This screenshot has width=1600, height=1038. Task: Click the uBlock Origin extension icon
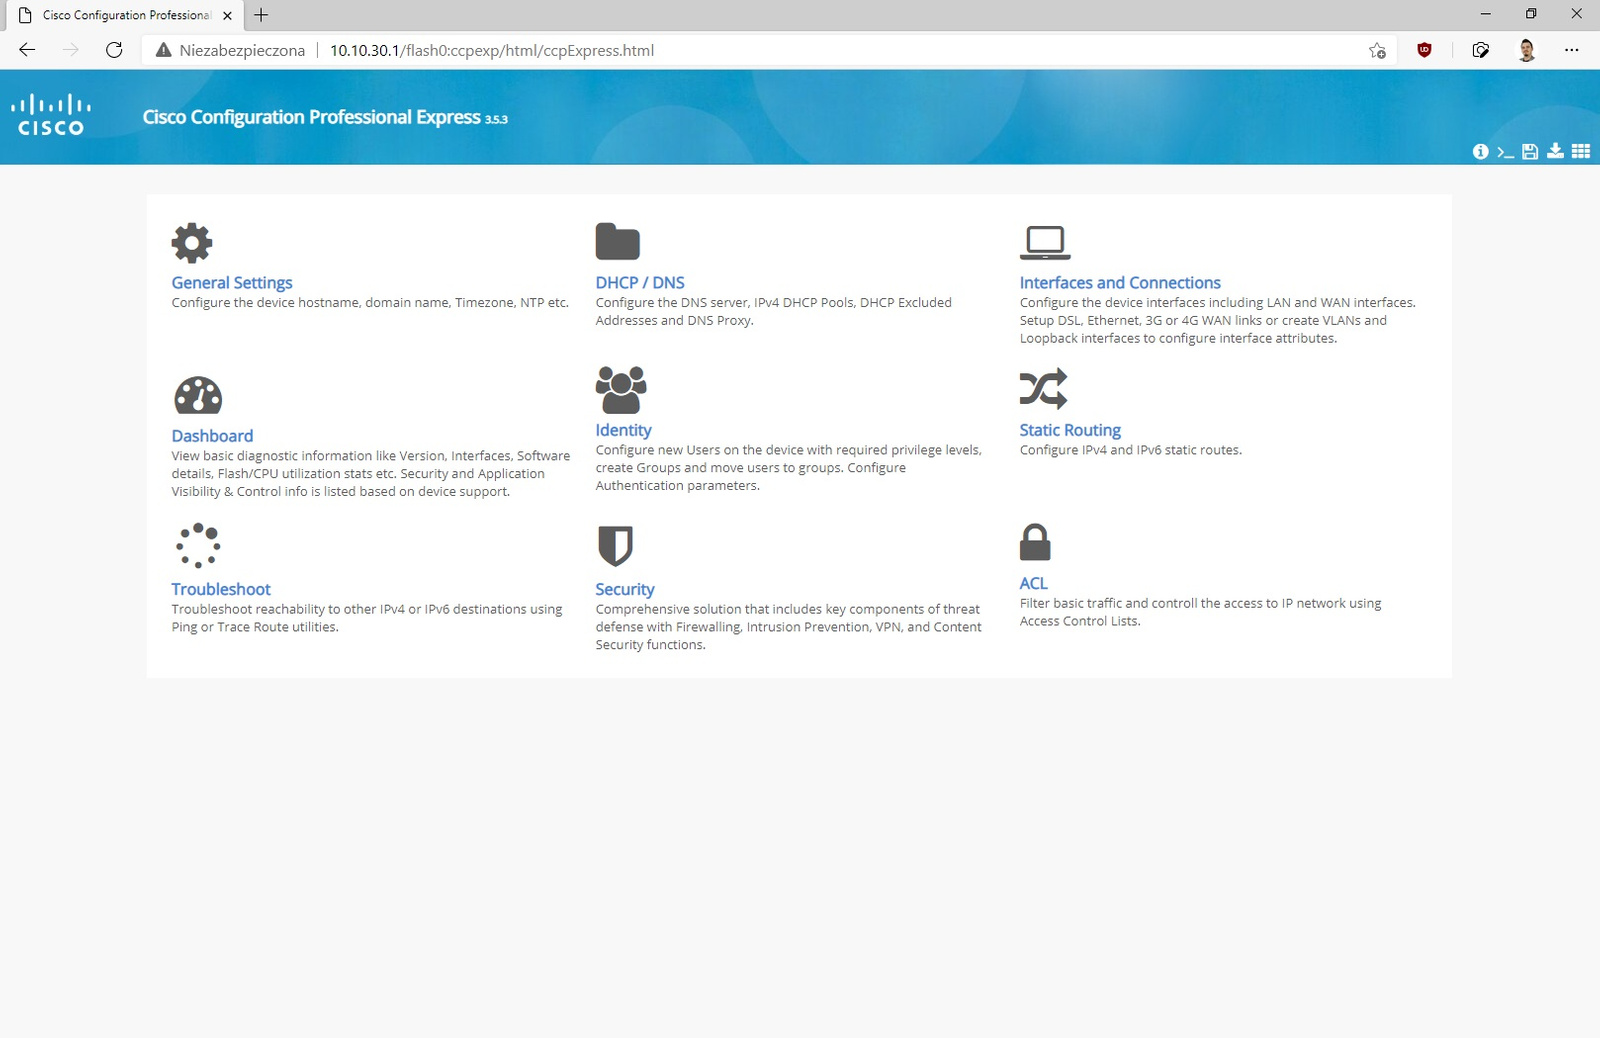point(1424,50)
